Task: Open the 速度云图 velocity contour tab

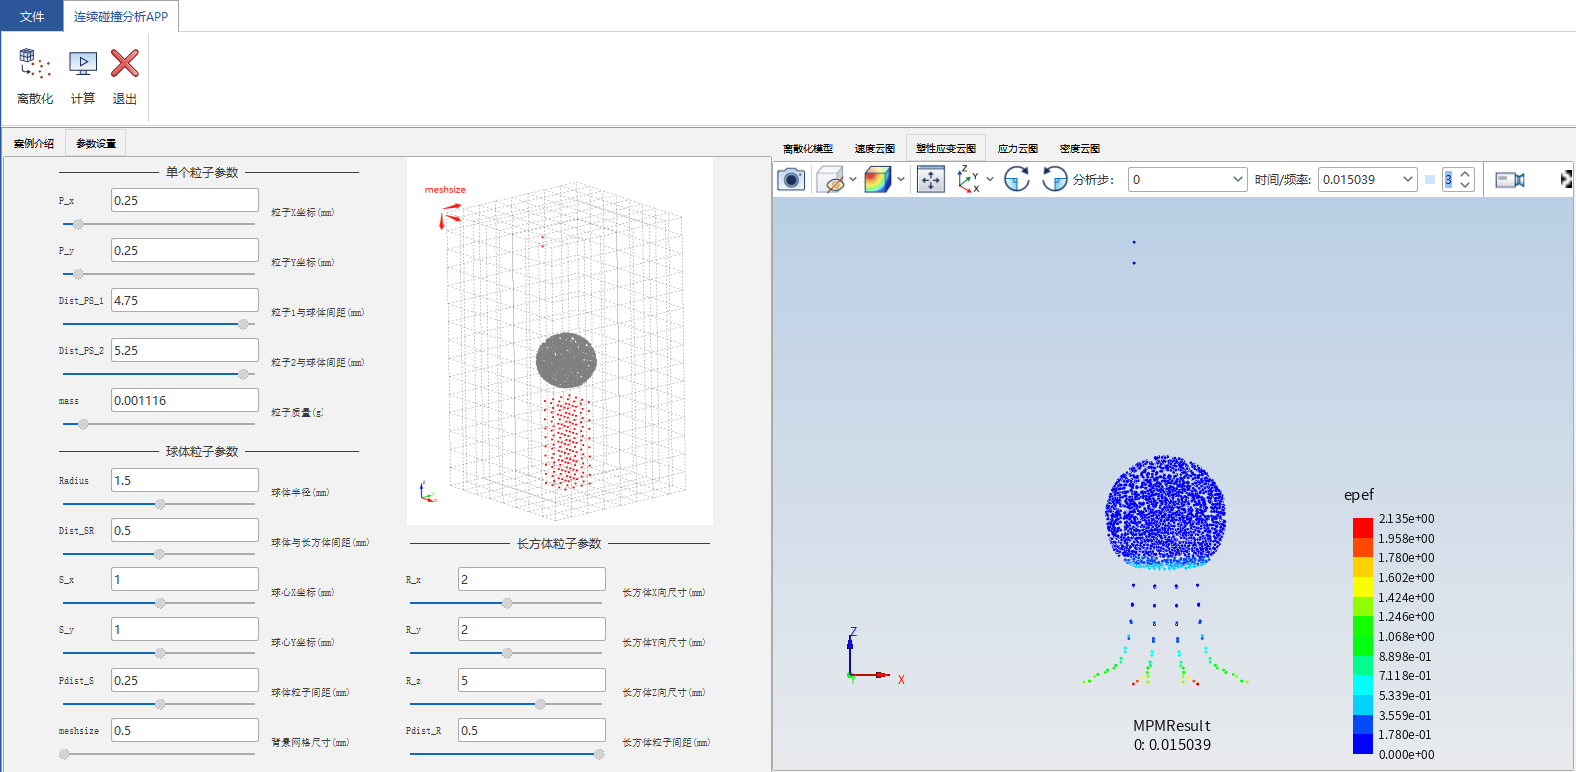Action: 875,148
